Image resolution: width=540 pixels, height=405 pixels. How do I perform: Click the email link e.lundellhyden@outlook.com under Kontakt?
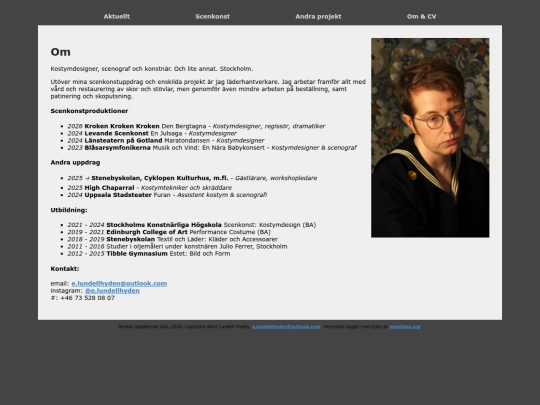point(119,283)
